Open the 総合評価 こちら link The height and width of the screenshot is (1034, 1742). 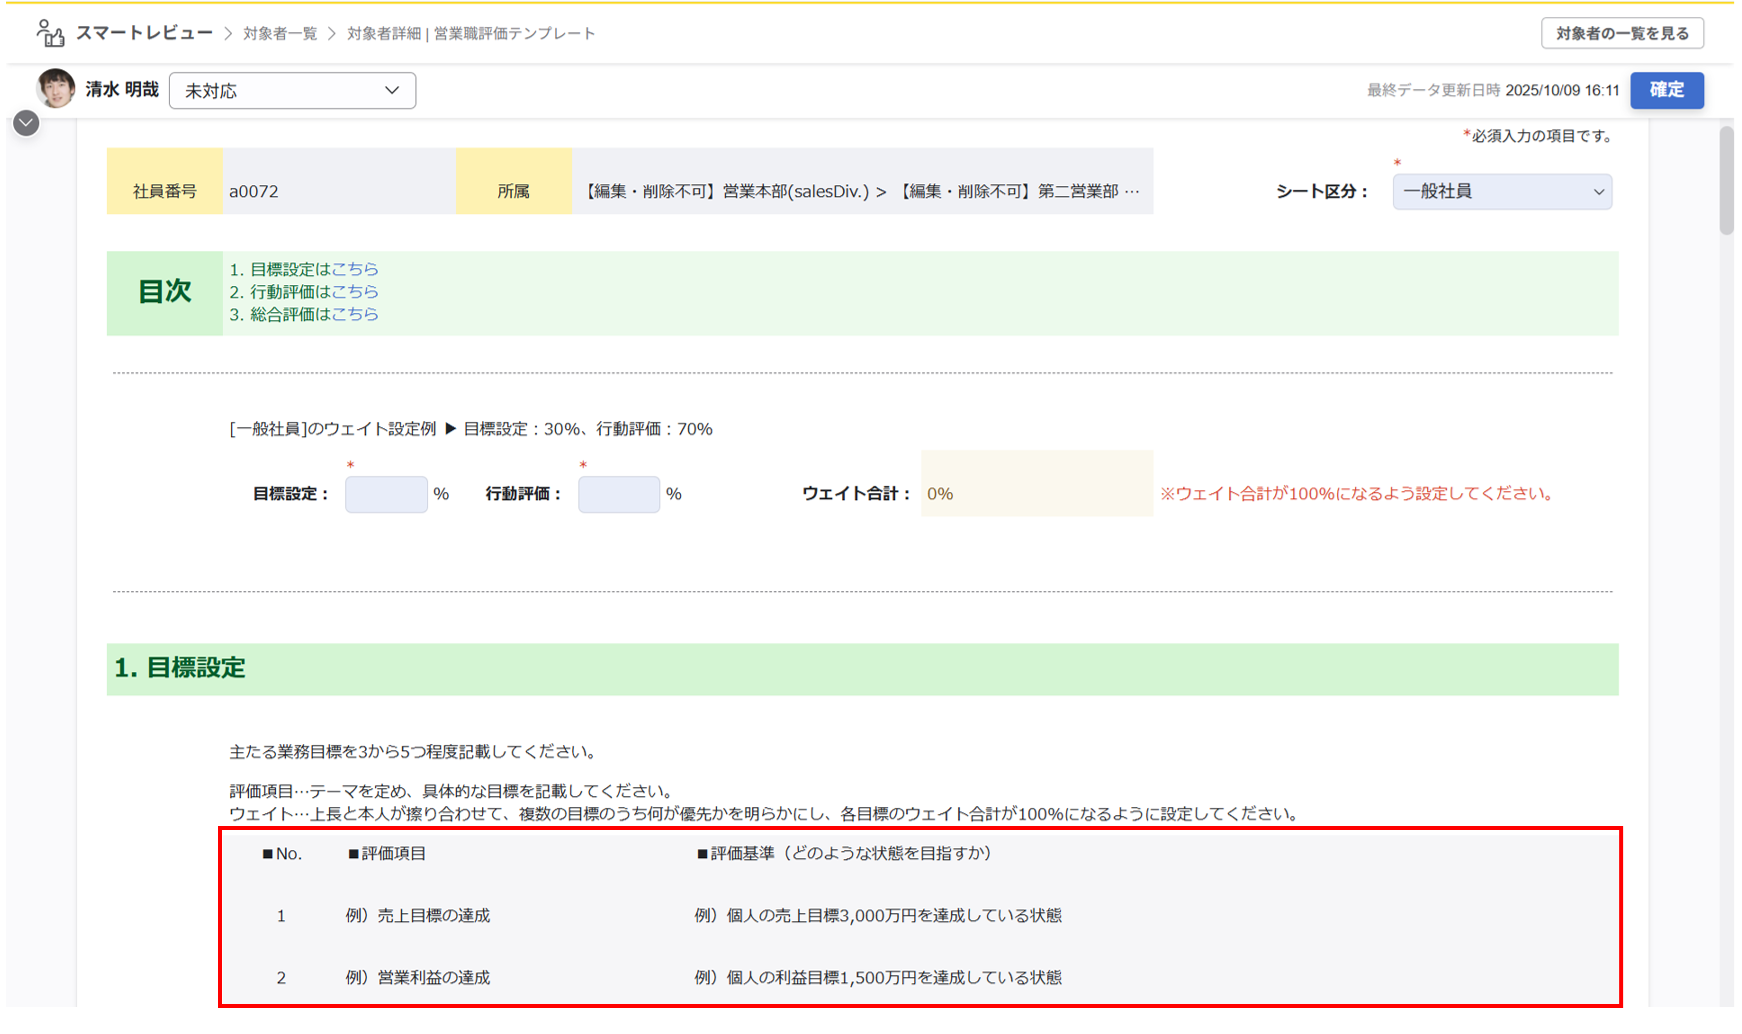(355, 314)
